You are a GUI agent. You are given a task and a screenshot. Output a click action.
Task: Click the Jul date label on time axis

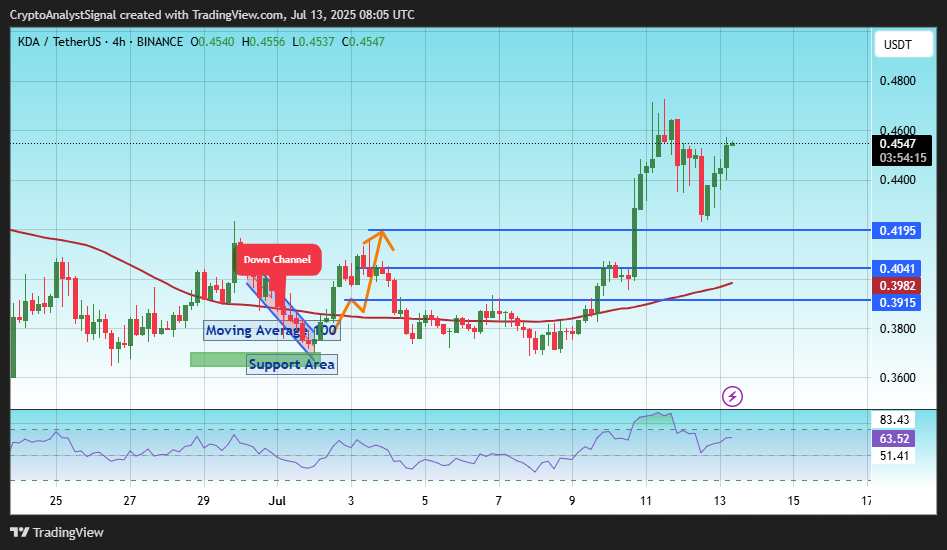[x=277, y=500]
